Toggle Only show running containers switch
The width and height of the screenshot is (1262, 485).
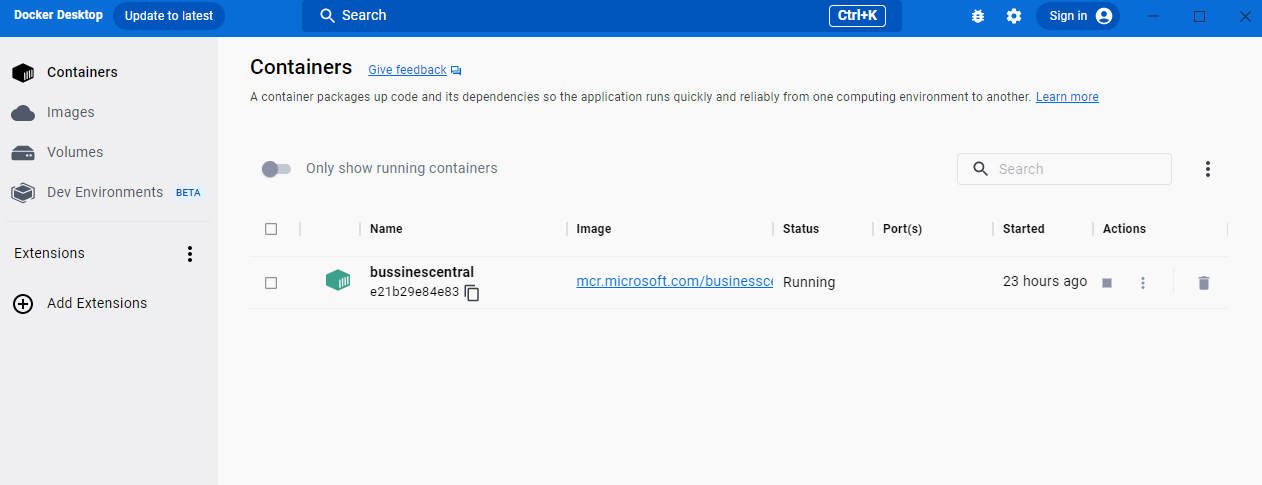(x=276, y=169)
